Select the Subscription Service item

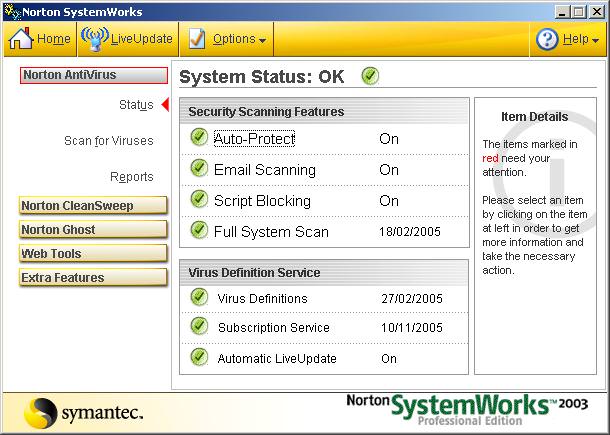274,328
